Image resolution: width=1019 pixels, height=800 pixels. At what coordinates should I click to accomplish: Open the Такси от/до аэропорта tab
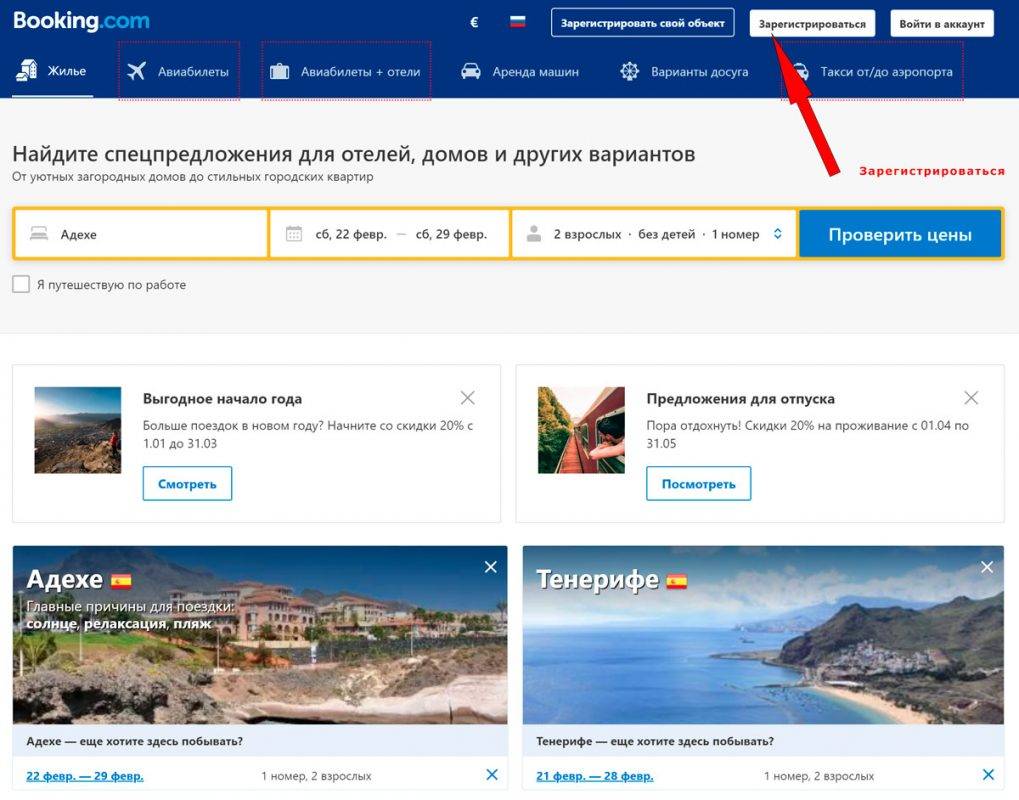click(885, 72)
